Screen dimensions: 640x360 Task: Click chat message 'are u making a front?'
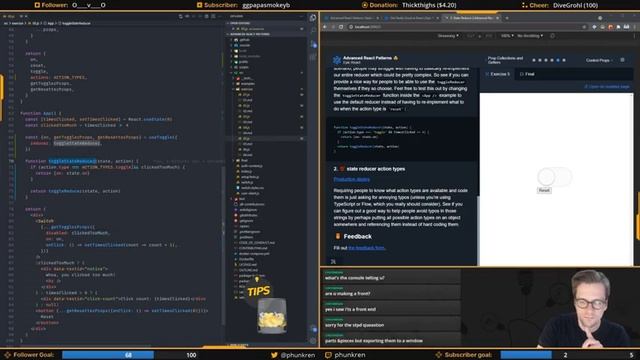coord(347,293)
